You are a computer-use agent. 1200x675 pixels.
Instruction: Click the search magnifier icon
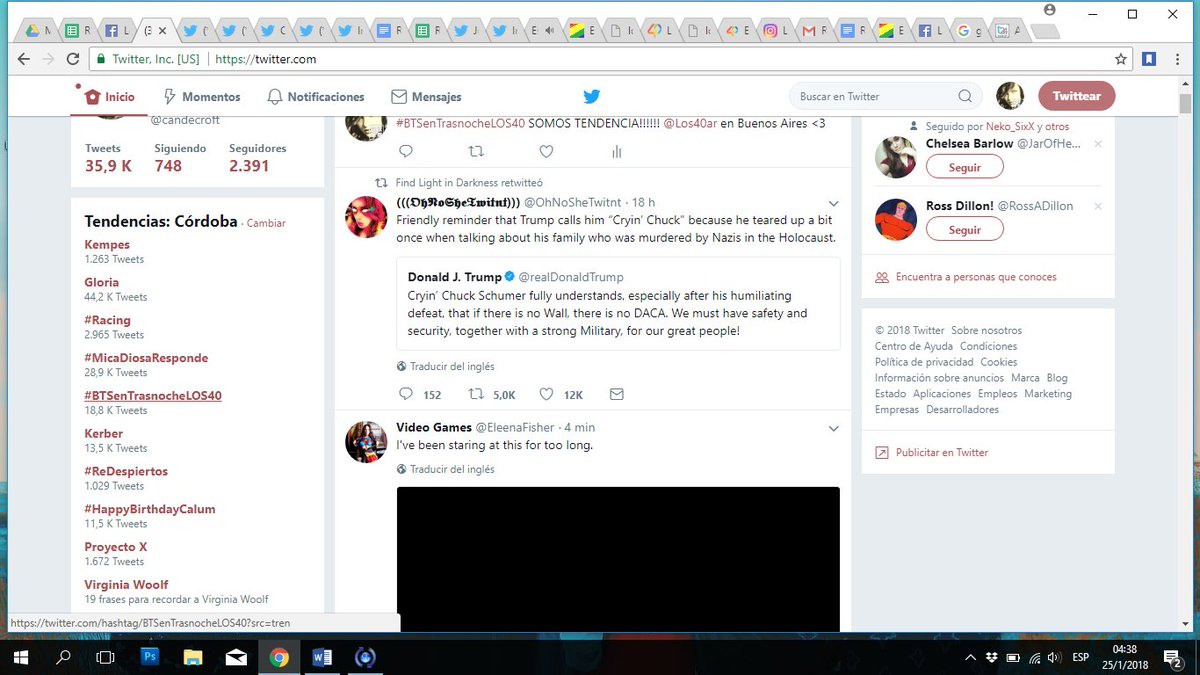click(965, 97)
